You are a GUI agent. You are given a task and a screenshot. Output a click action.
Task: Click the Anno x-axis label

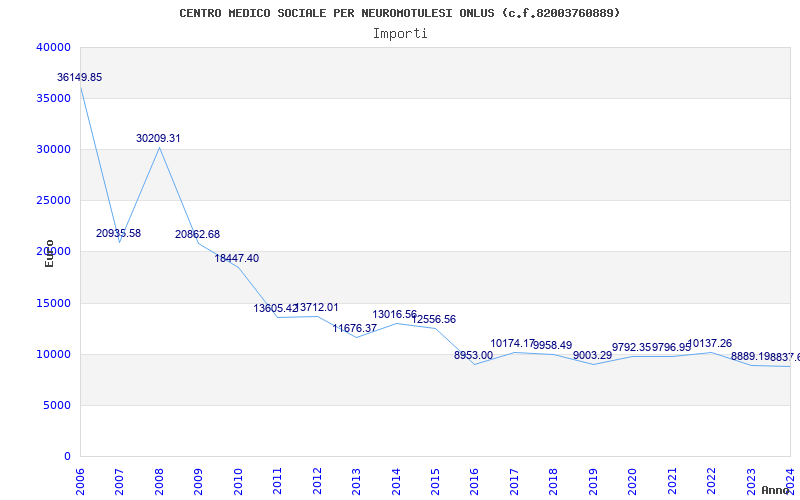pyautogui.click(x=777, y=490)
